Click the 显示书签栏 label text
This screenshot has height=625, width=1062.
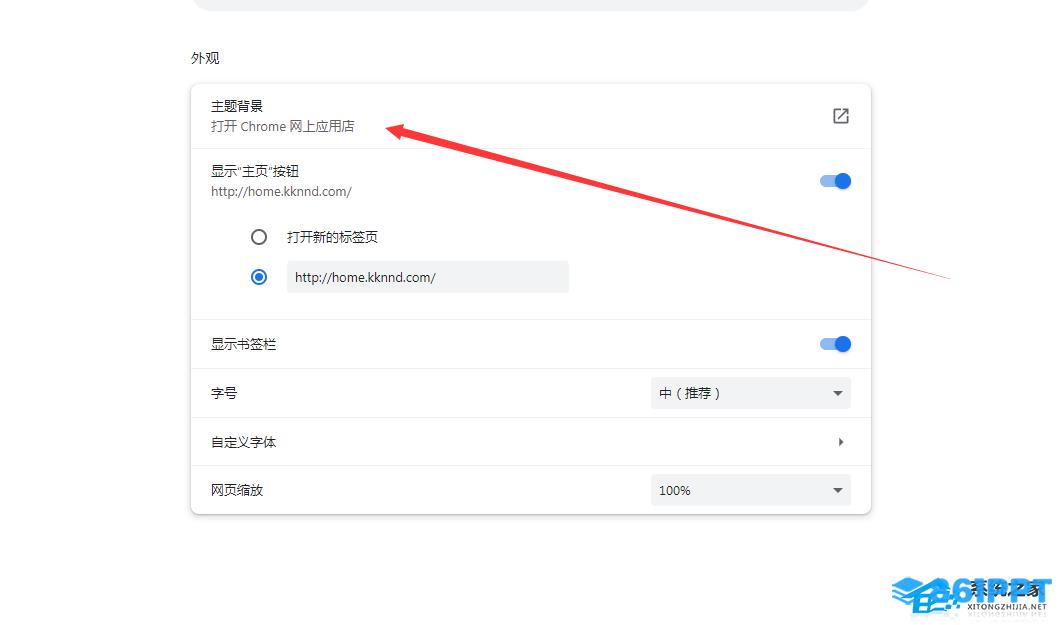pos(243,344)
